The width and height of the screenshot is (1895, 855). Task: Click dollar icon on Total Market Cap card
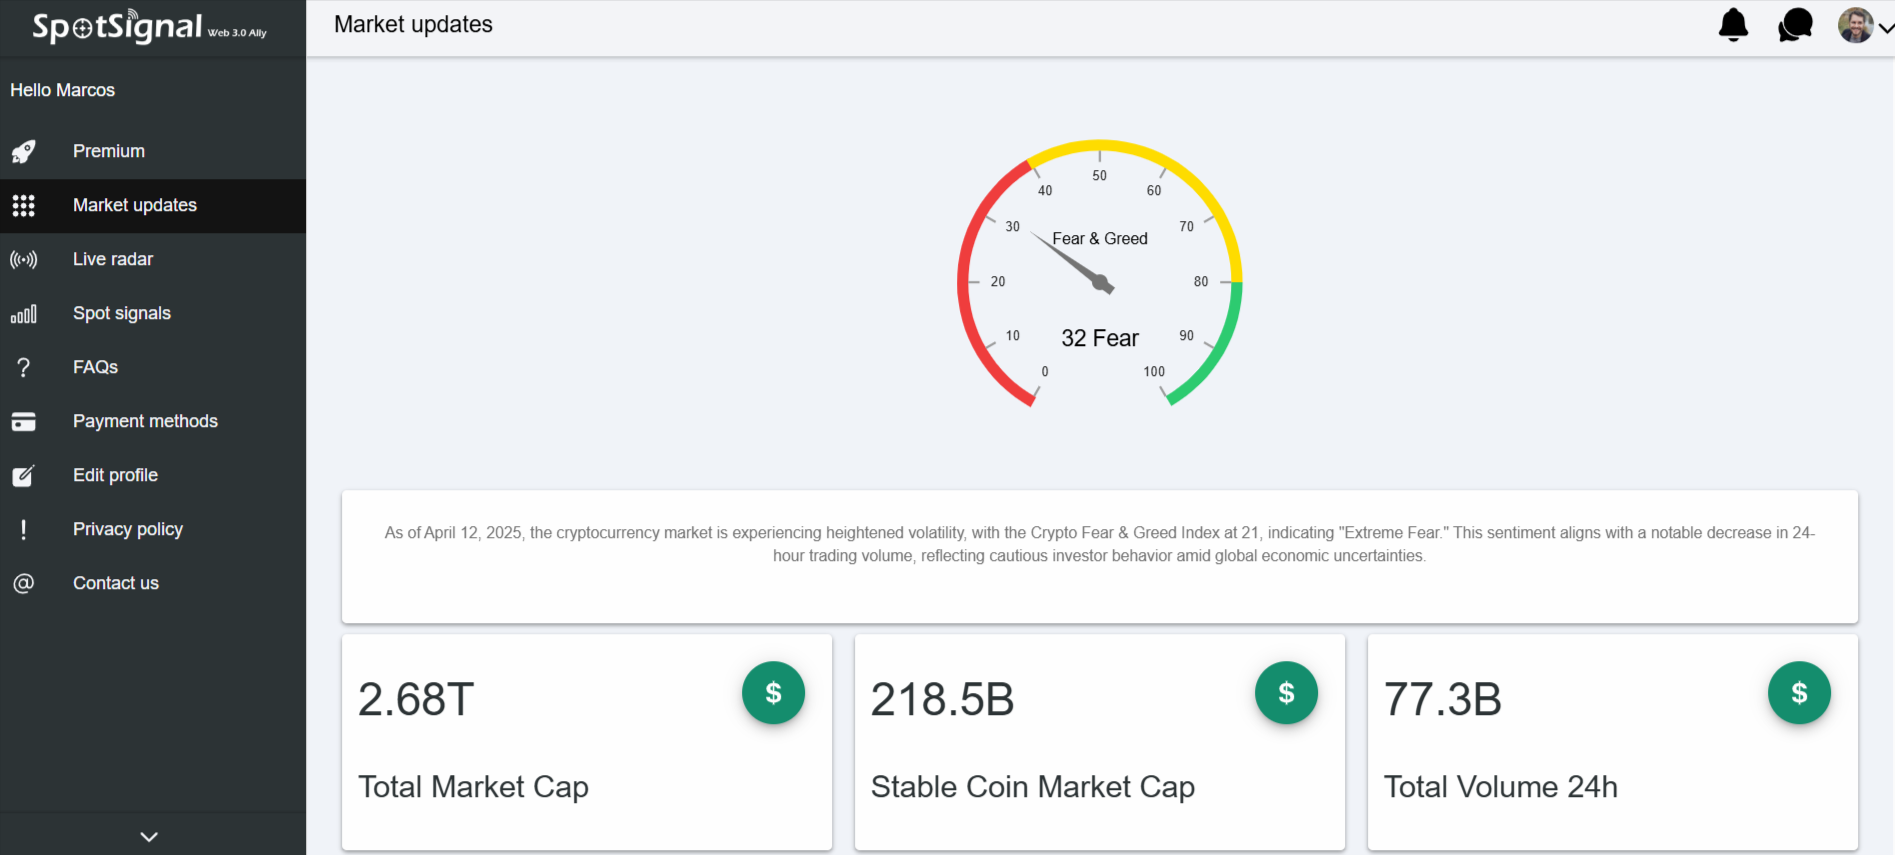coord(773,693)
